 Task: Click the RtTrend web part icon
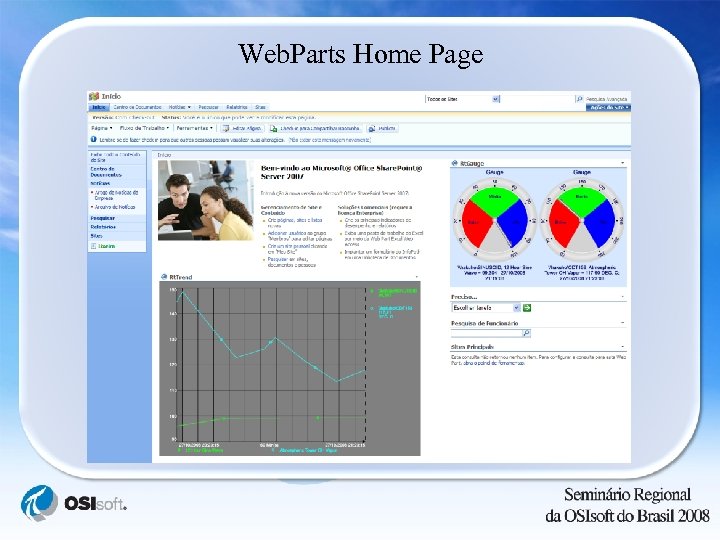(164, 277)
